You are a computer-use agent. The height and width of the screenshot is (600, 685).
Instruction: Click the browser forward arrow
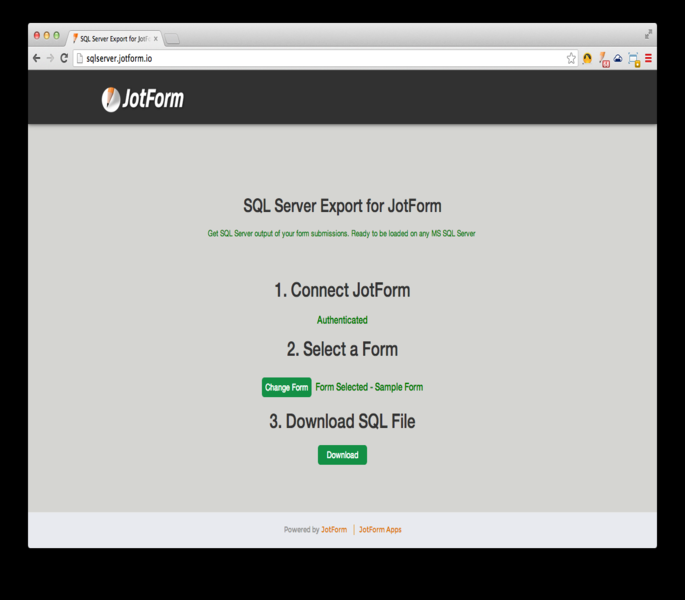point(50,59)
